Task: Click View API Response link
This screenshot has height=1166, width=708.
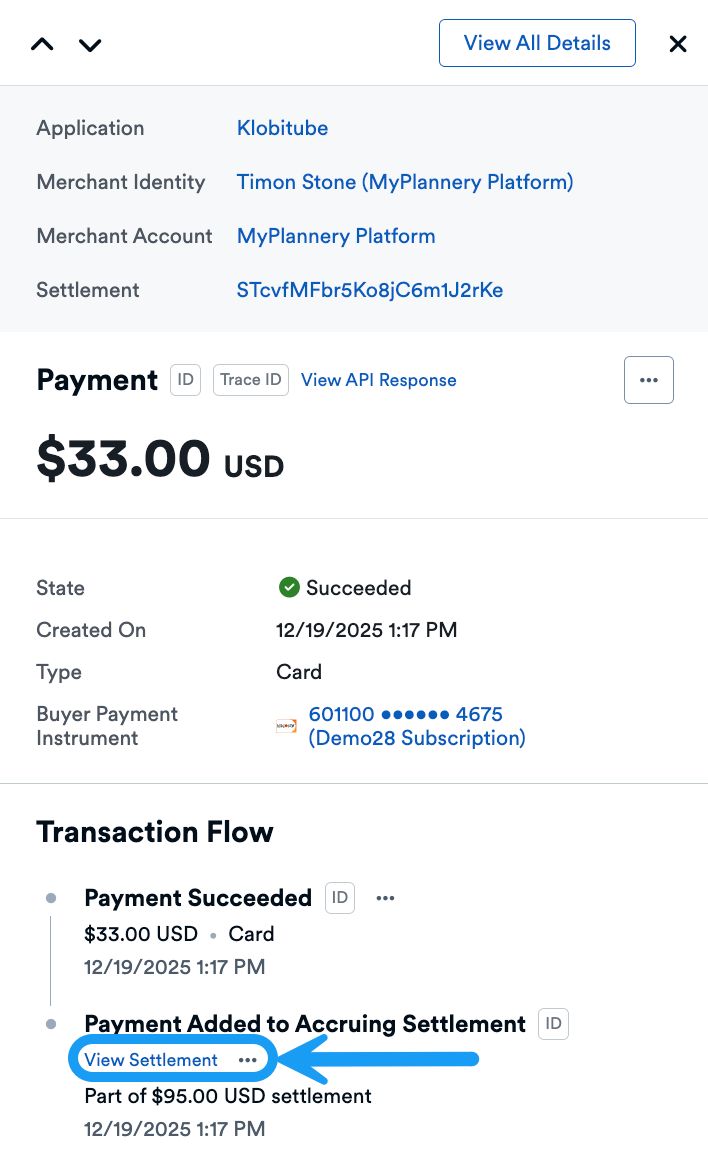Action: pyautogui.click(x=379, y=380)
